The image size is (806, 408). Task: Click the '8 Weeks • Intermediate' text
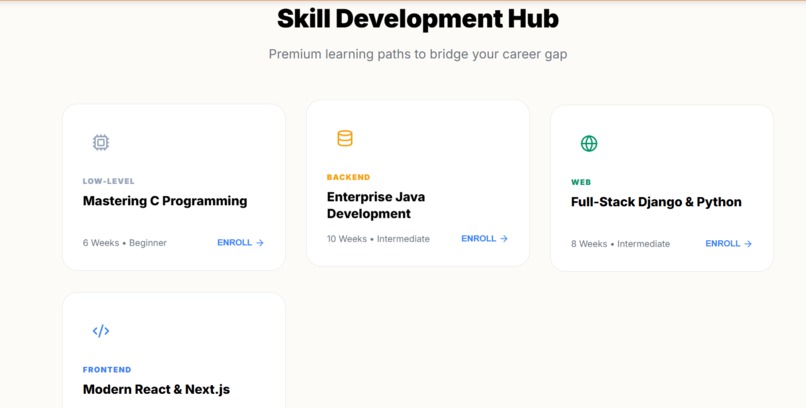coord(620,244)
